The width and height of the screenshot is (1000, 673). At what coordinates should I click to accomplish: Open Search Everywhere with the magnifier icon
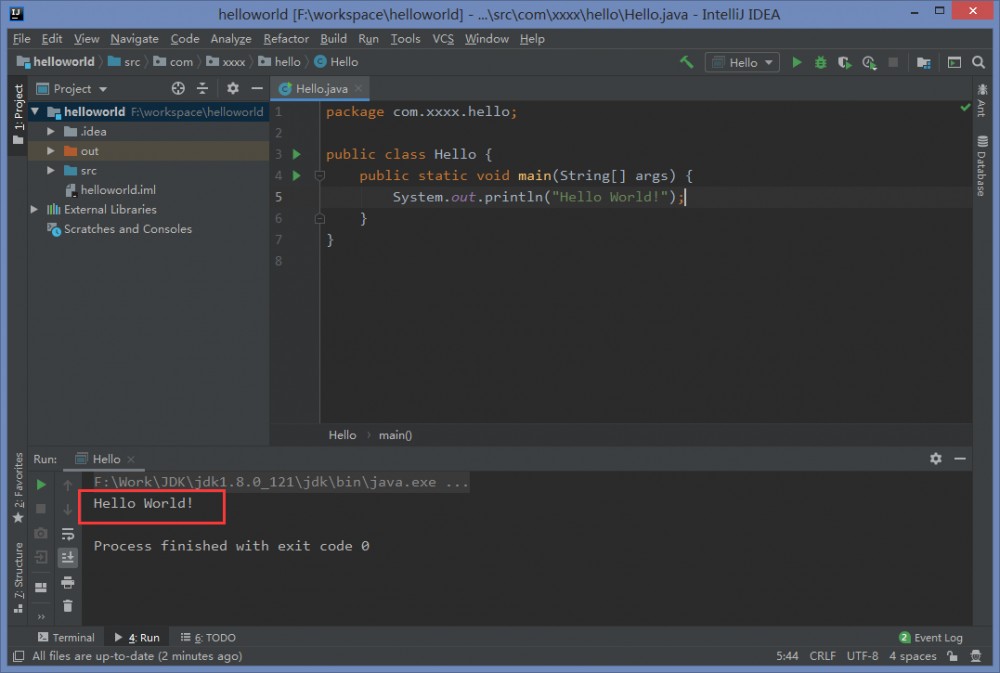(x=978, y=62)
